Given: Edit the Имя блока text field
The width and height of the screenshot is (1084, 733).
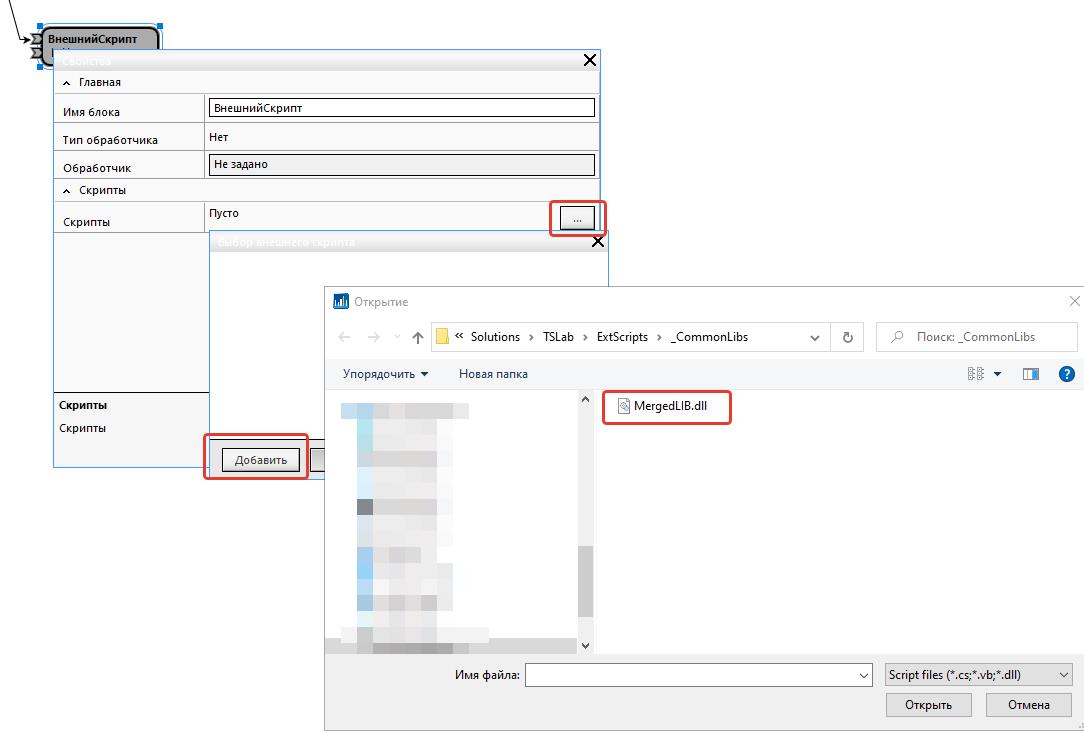Looking at the screenshot, I should click(x=401, y=108).
